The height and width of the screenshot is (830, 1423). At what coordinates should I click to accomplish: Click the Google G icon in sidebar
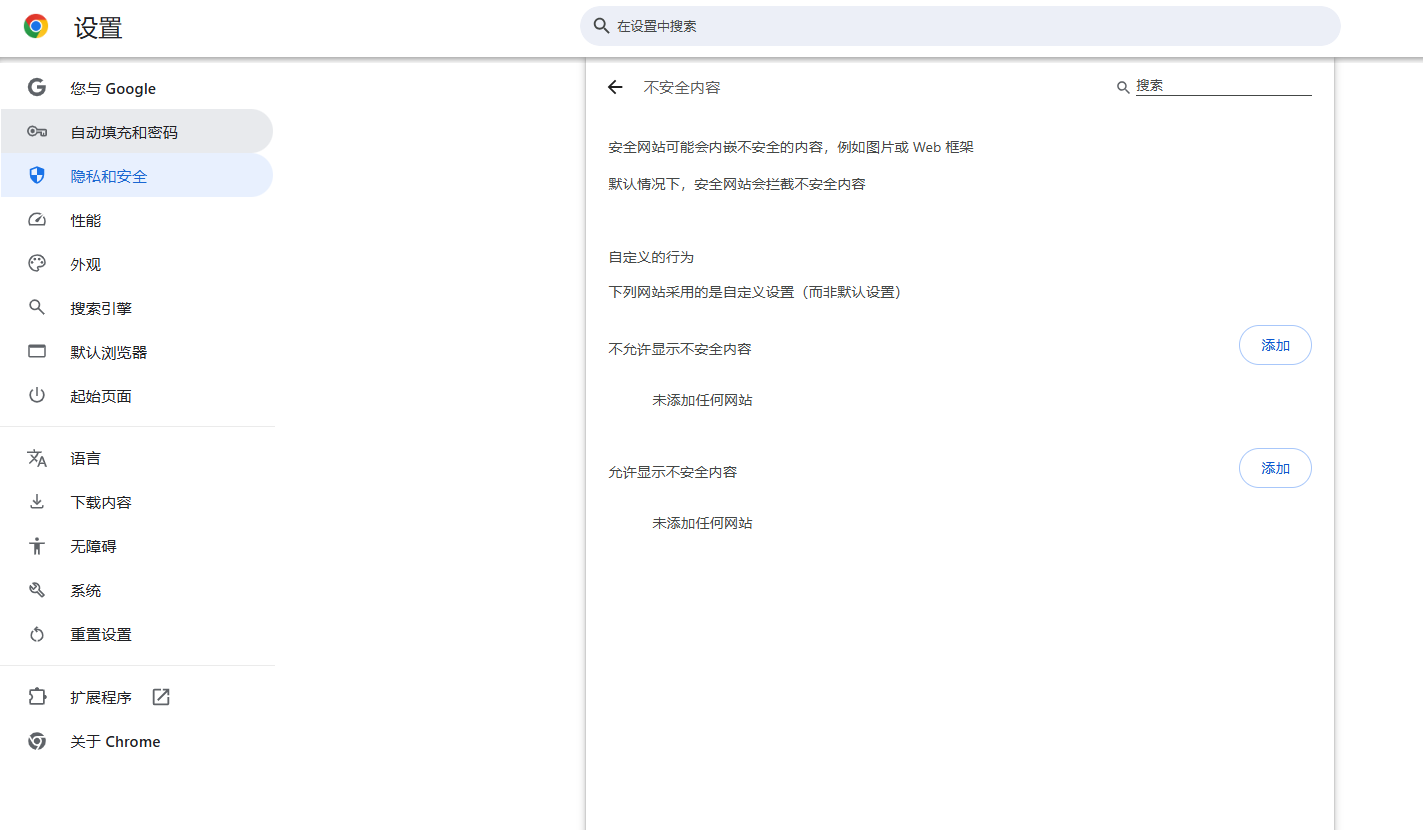coord(37,88)
